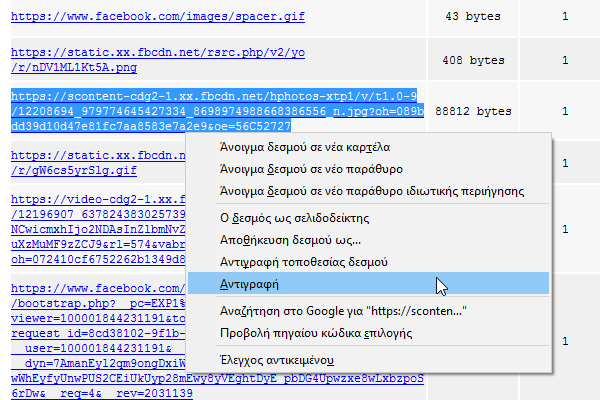600x400 pixels.
Task: Click the highlighted scontent-cdg2-1 jpg link
Action: tap(217, 111)
